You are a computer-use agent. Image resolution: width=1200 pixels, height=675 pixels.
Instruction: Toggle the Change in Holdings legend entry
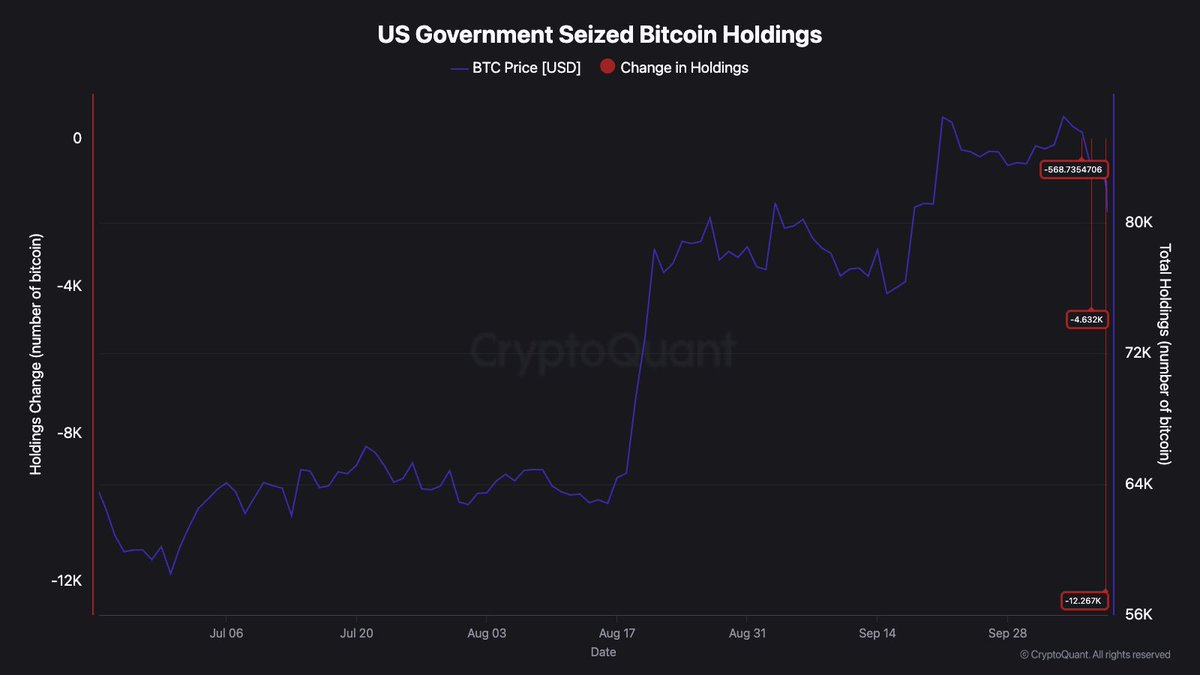click(x=673, y=68)
